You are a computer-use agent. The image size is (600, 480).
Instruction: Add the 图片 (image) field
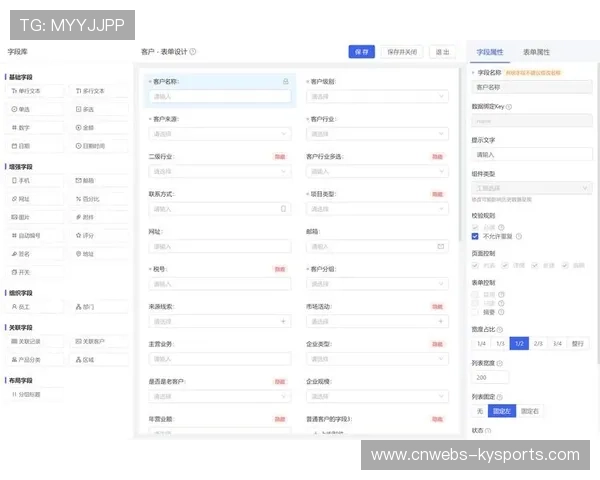pyautogui.click(x=36, y=217)
